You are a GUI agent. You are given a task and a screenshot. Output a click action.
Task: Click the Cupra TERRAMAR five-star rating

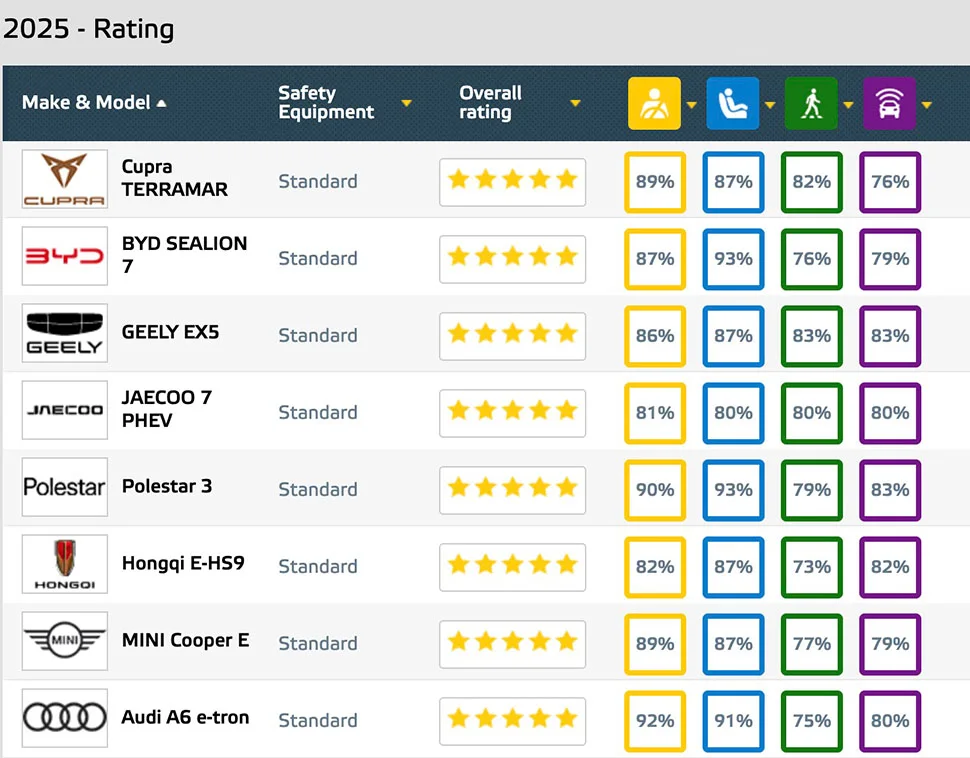coord(512,182)
